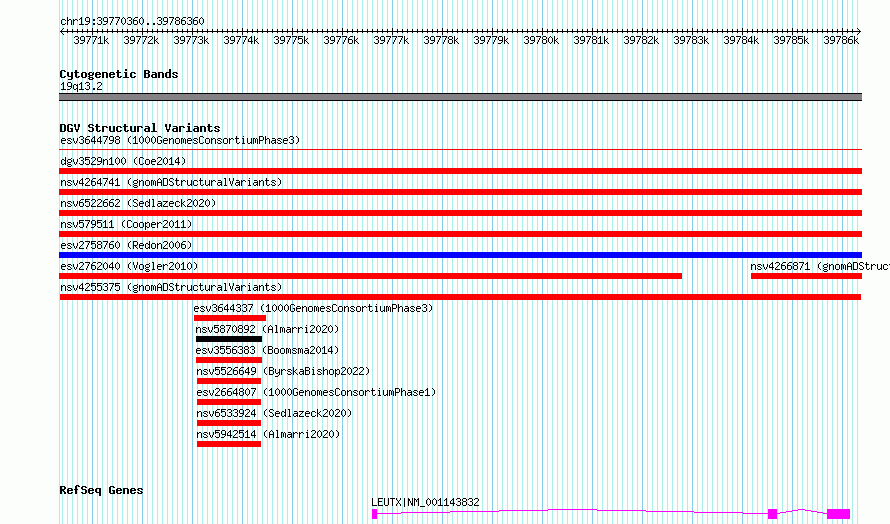Click the 19q13.2 band label
This screenshot has width=890, height=524.
pyautogui.click(x=81, y=86)
